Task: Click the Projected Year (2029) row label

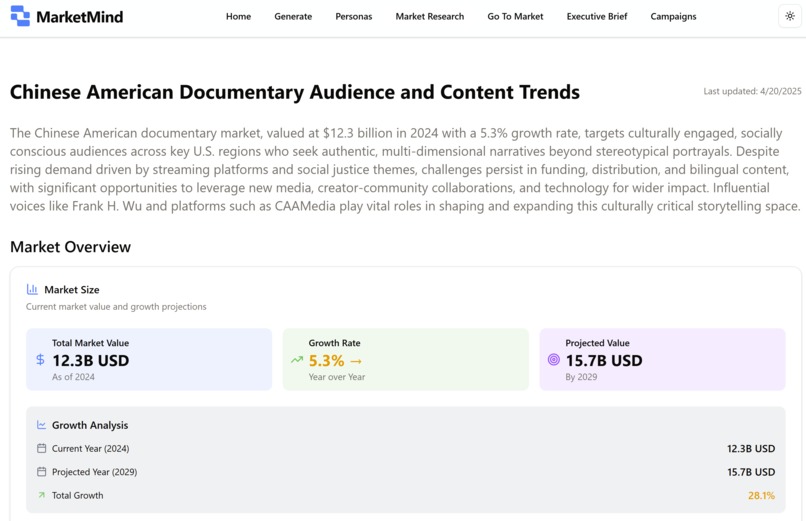Action: coord(95,472)
